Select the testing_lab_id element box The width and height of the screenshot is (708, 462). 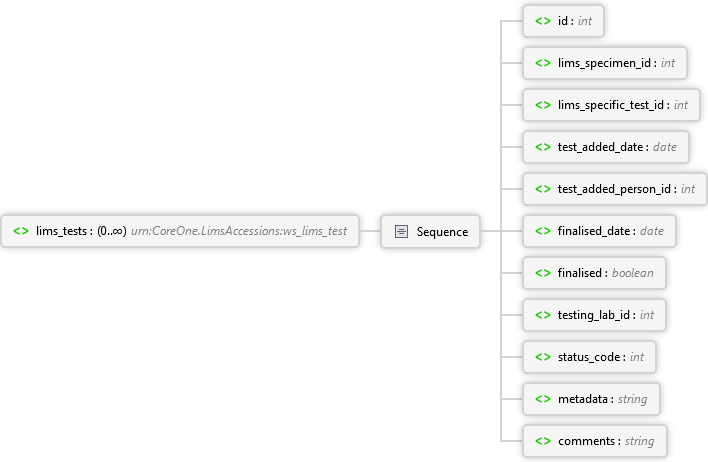pos(594,314)
